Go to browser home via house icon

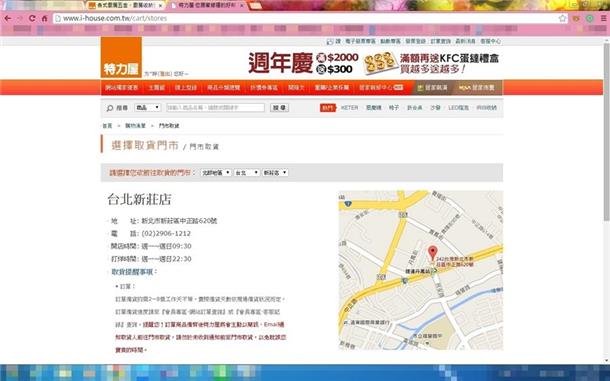pyautogui.click(x=45, y=18)
